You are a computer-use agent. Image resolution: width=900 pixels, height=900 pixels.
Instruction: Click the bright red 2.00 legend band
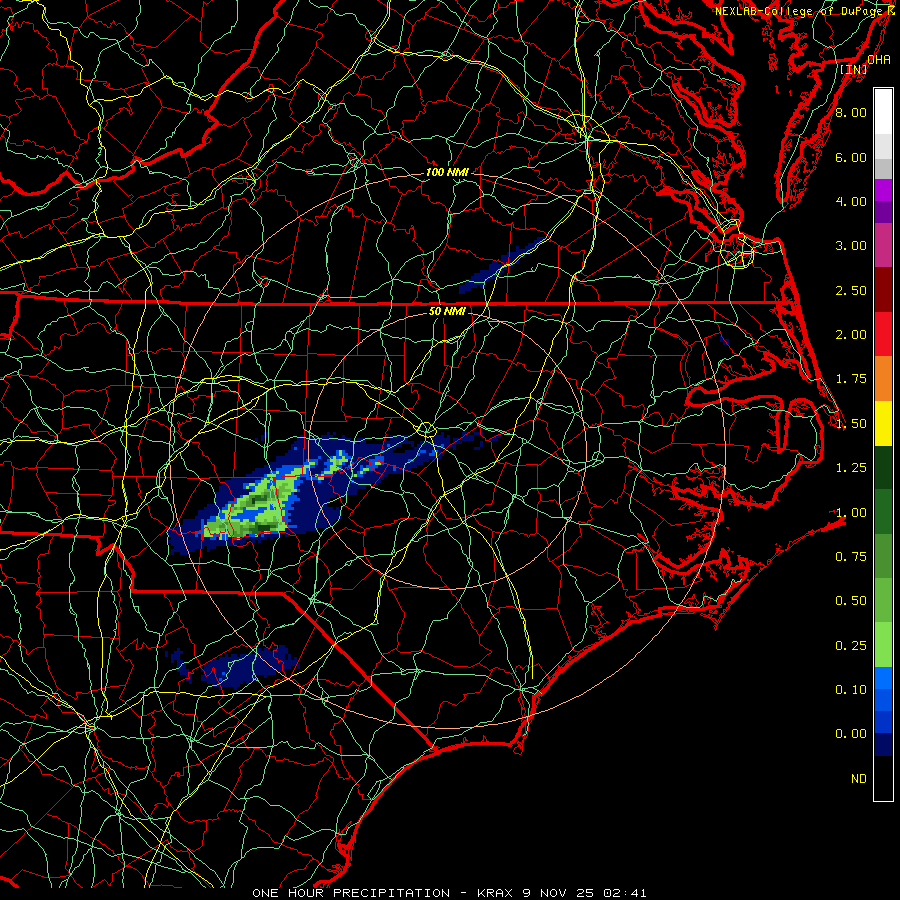883,334
